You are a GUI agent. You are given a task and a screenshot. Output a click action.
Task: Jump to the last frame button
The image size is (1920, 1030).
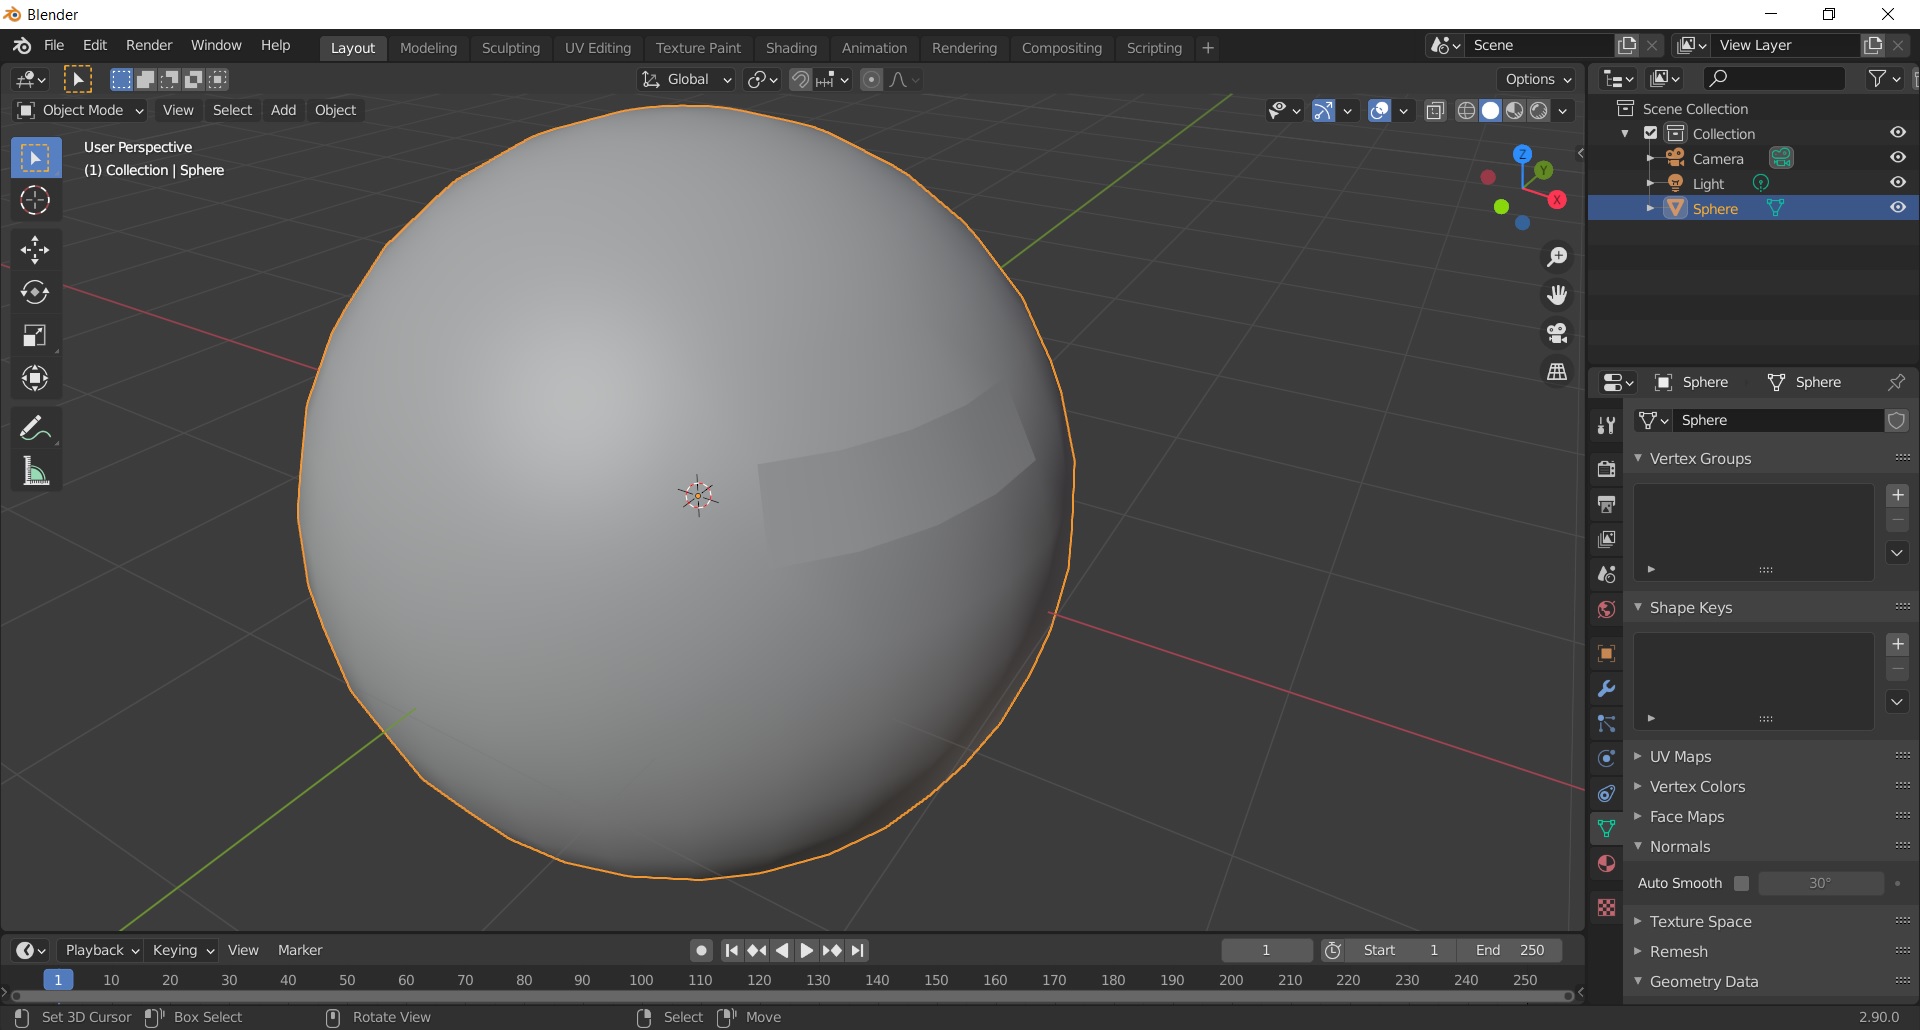[858, 950]
